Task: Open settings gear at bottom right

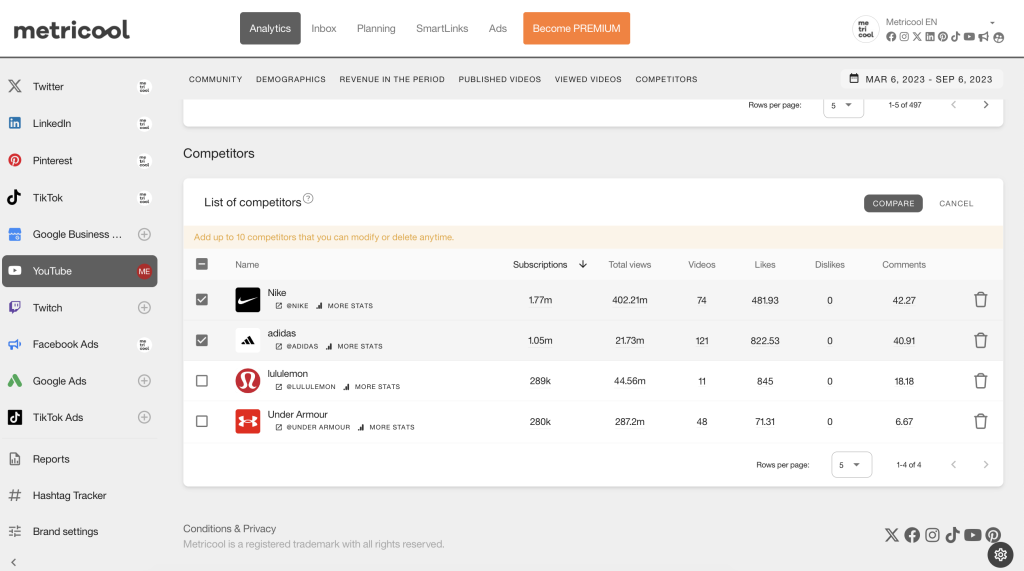Action: click(x=1000, y=555)
